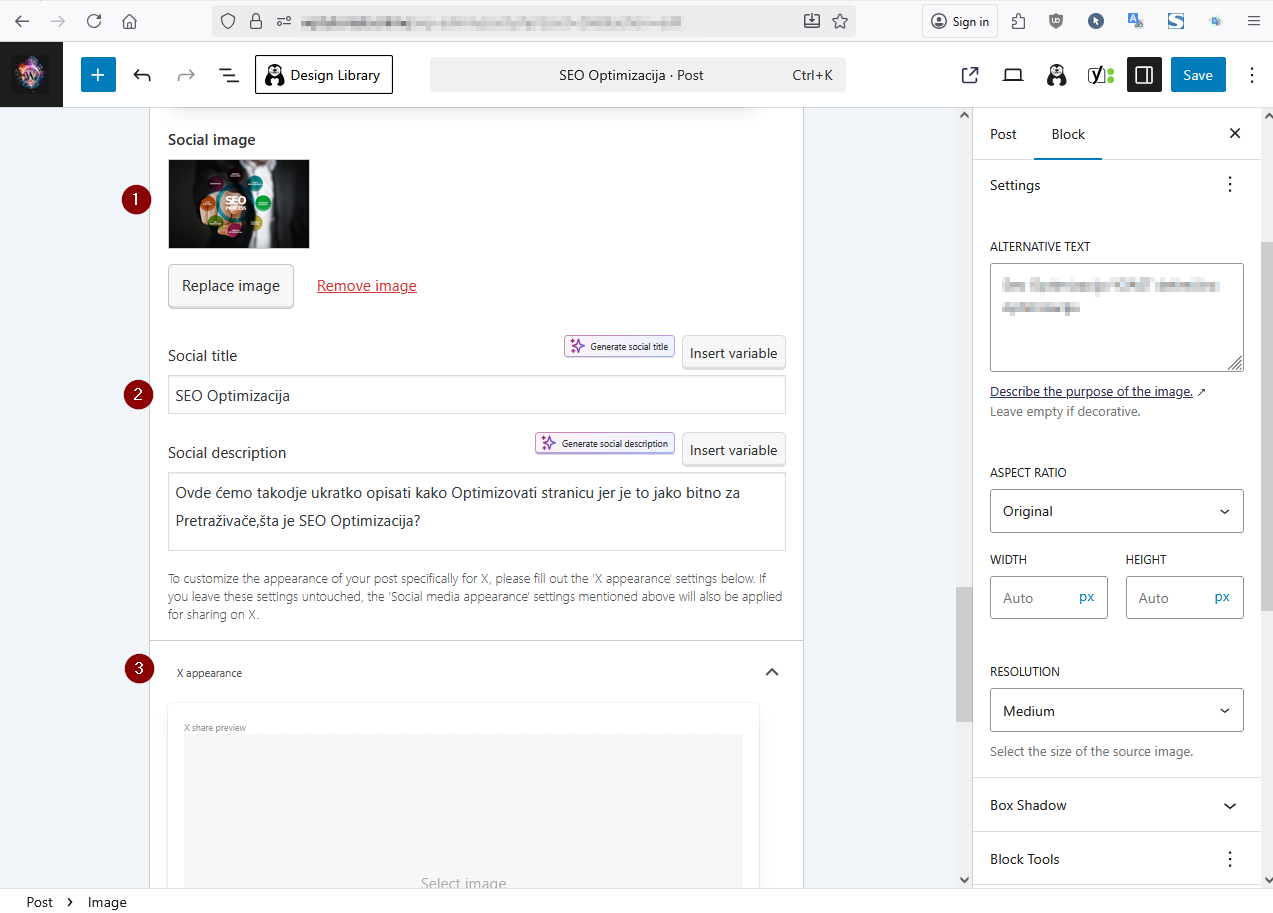Click the Remove image link
The height and width of the screenshot is (913, 1273).
point(367,286)
